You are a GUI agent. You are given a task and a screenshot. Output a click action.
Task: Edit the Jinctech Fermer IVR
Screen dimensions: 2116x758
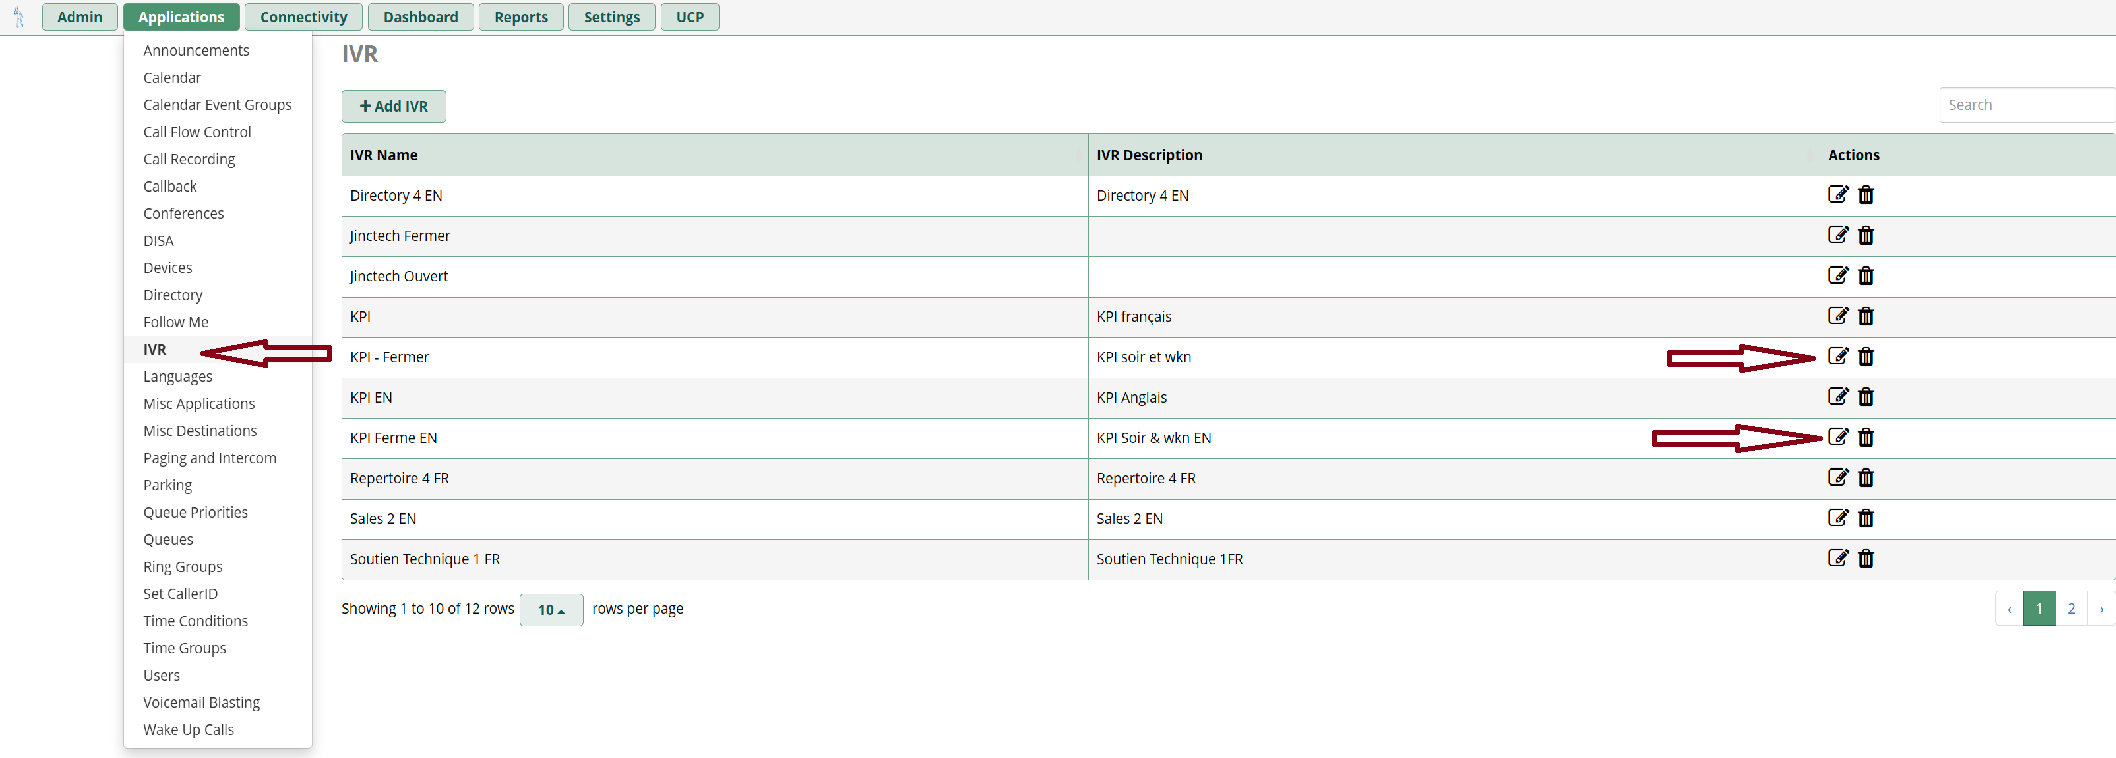coord(1838,235)
